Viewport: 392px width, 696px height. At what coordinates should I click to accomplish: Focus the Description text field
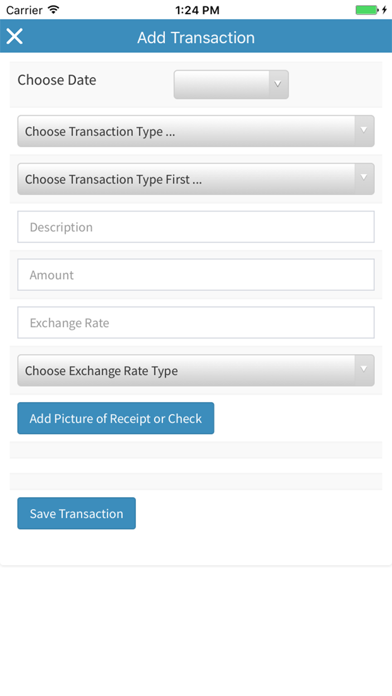tap(196, 227)
